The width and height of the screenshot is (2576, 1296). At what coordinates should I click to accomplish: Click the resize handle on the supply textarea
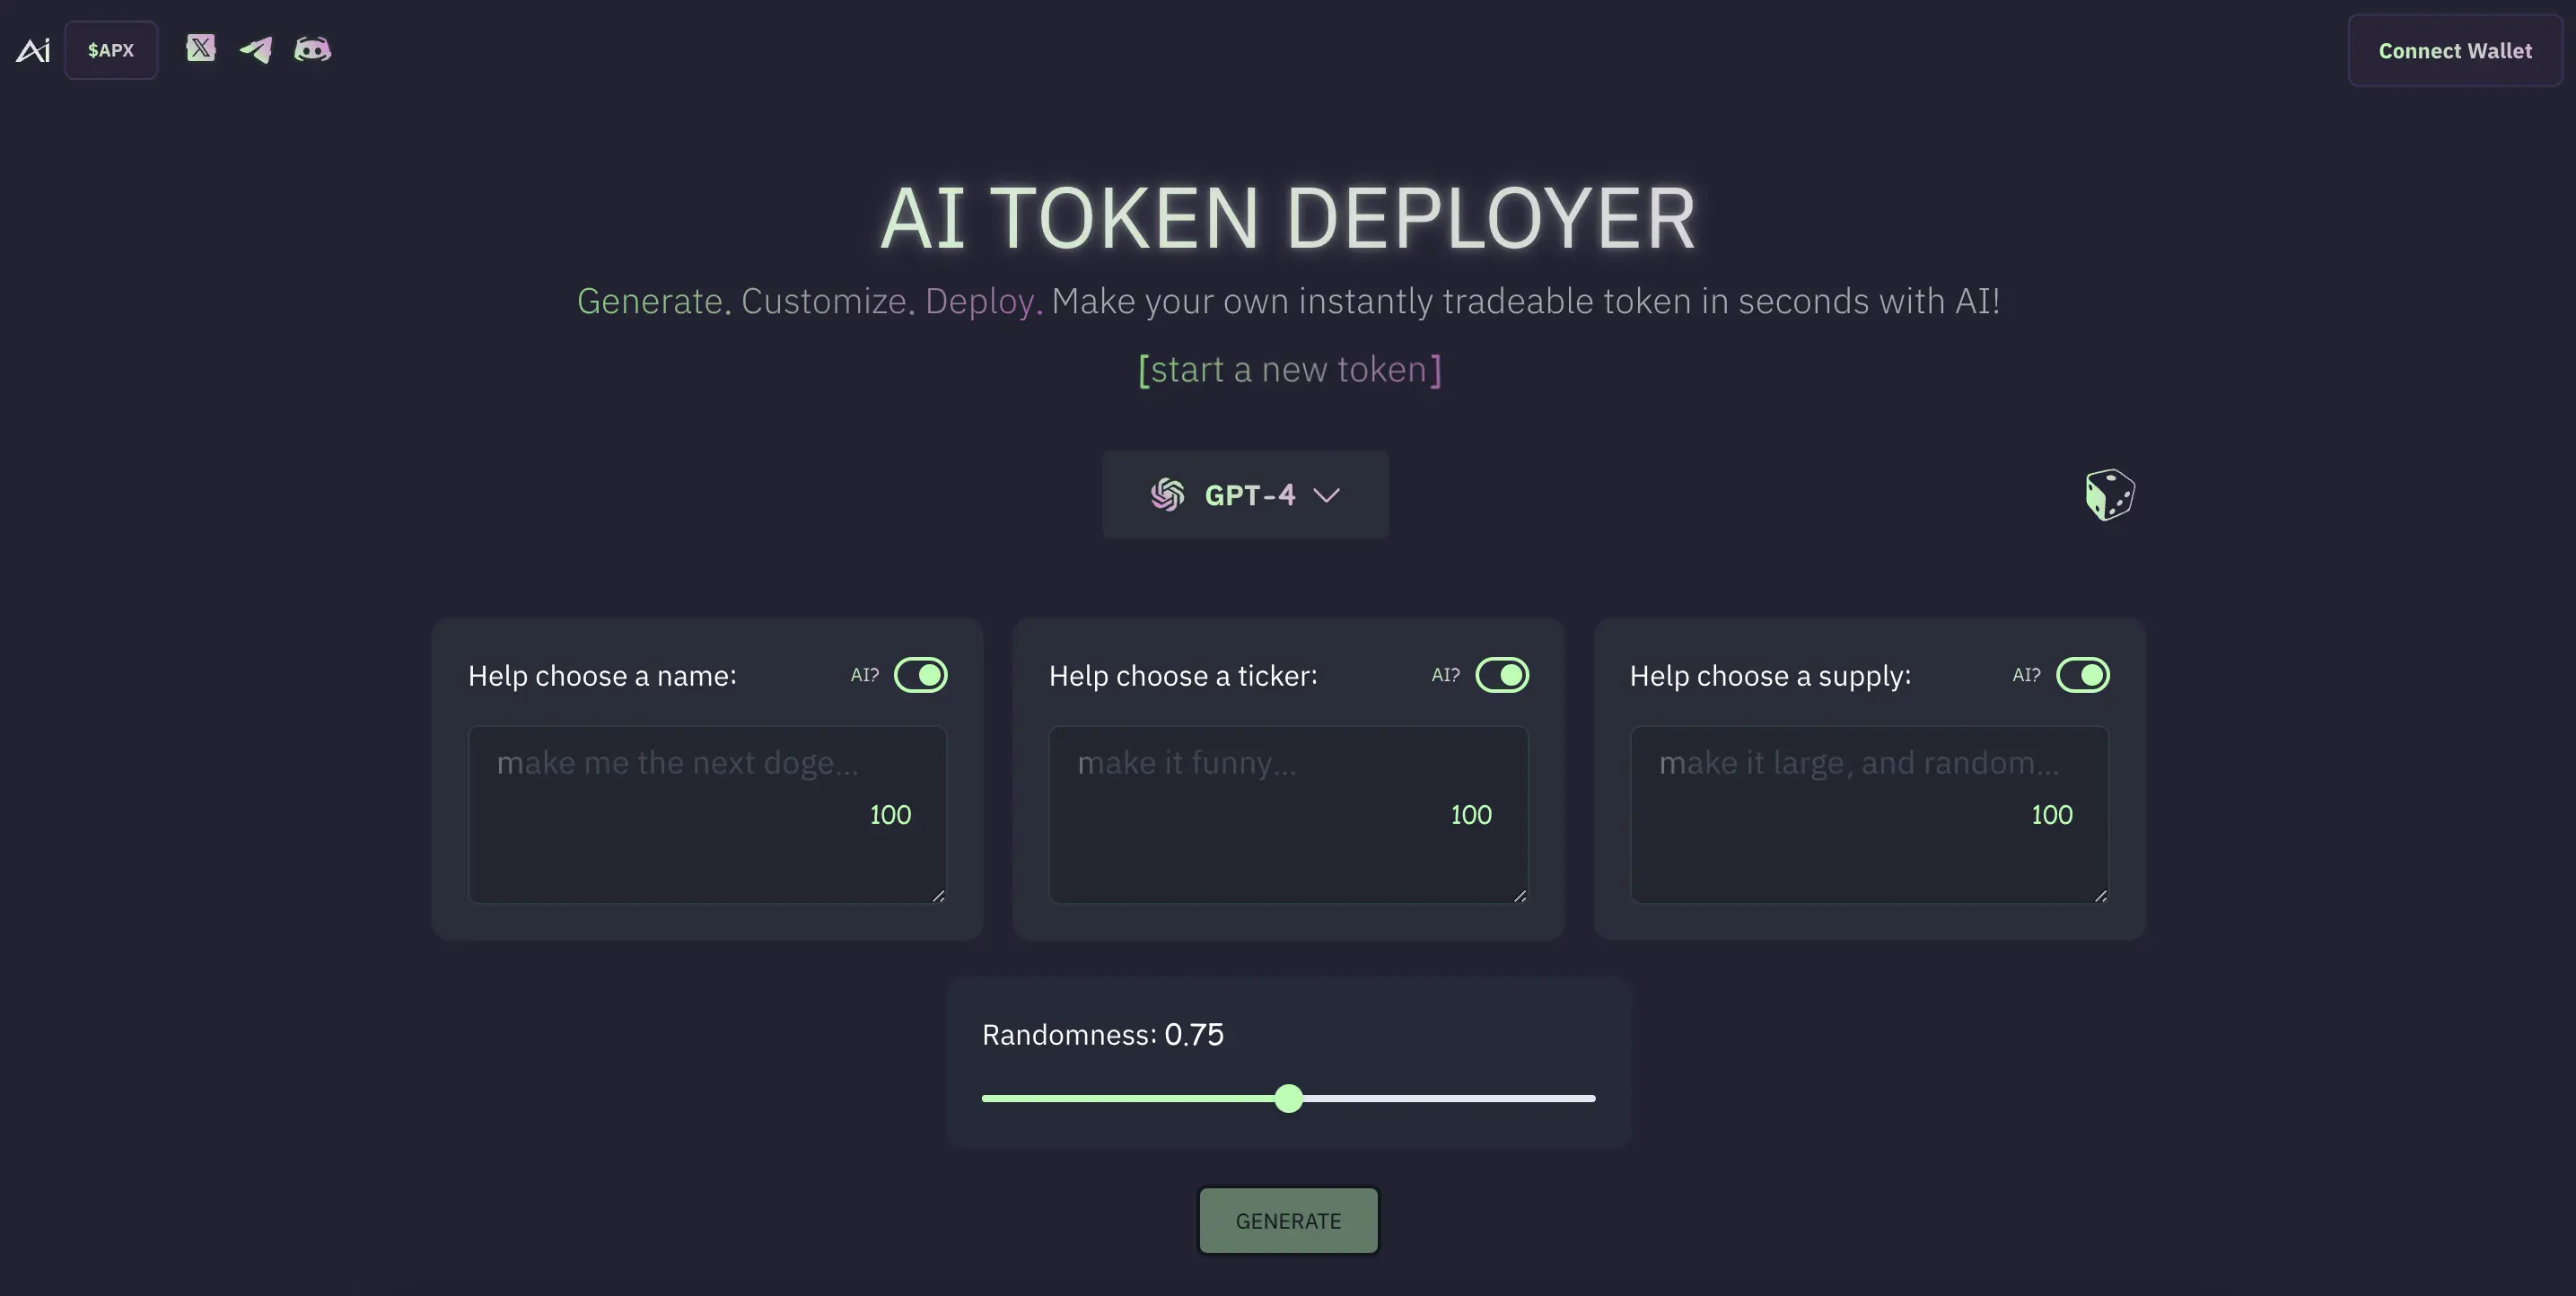(x=2100, y=897)
